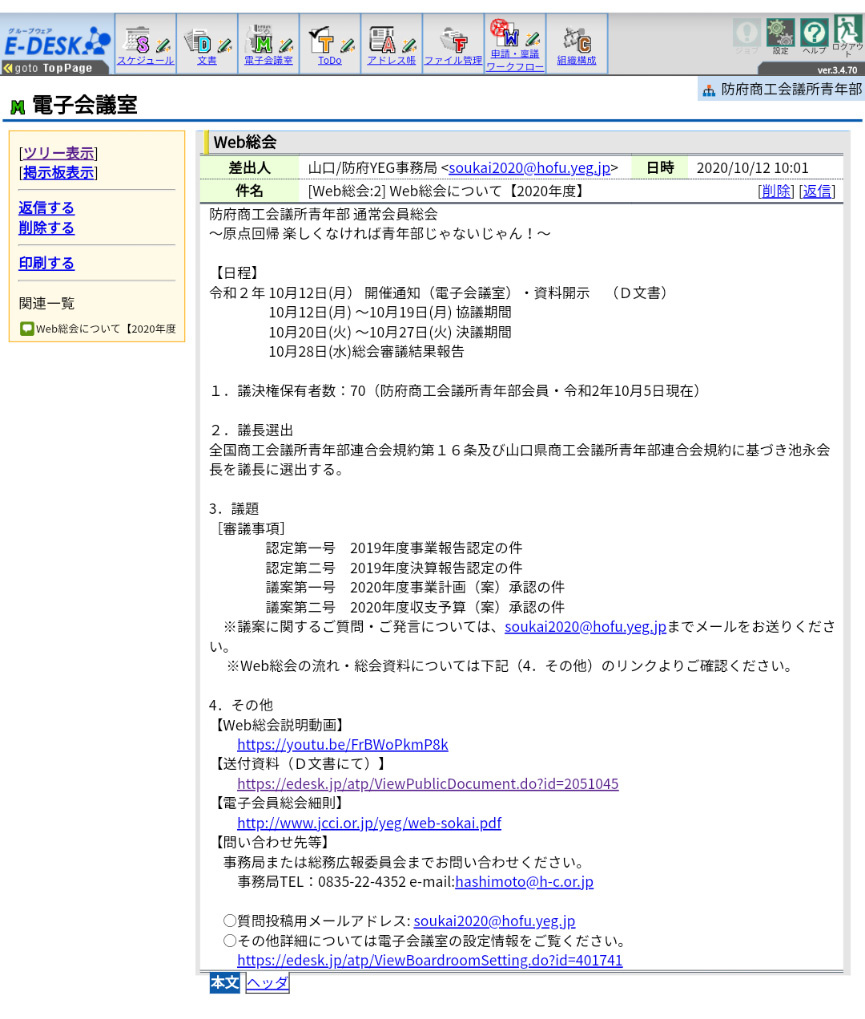This screenshot has height=1019, width=865.
Task: Click the [返信] link in subject row
Action: click(x=817, y=191)
